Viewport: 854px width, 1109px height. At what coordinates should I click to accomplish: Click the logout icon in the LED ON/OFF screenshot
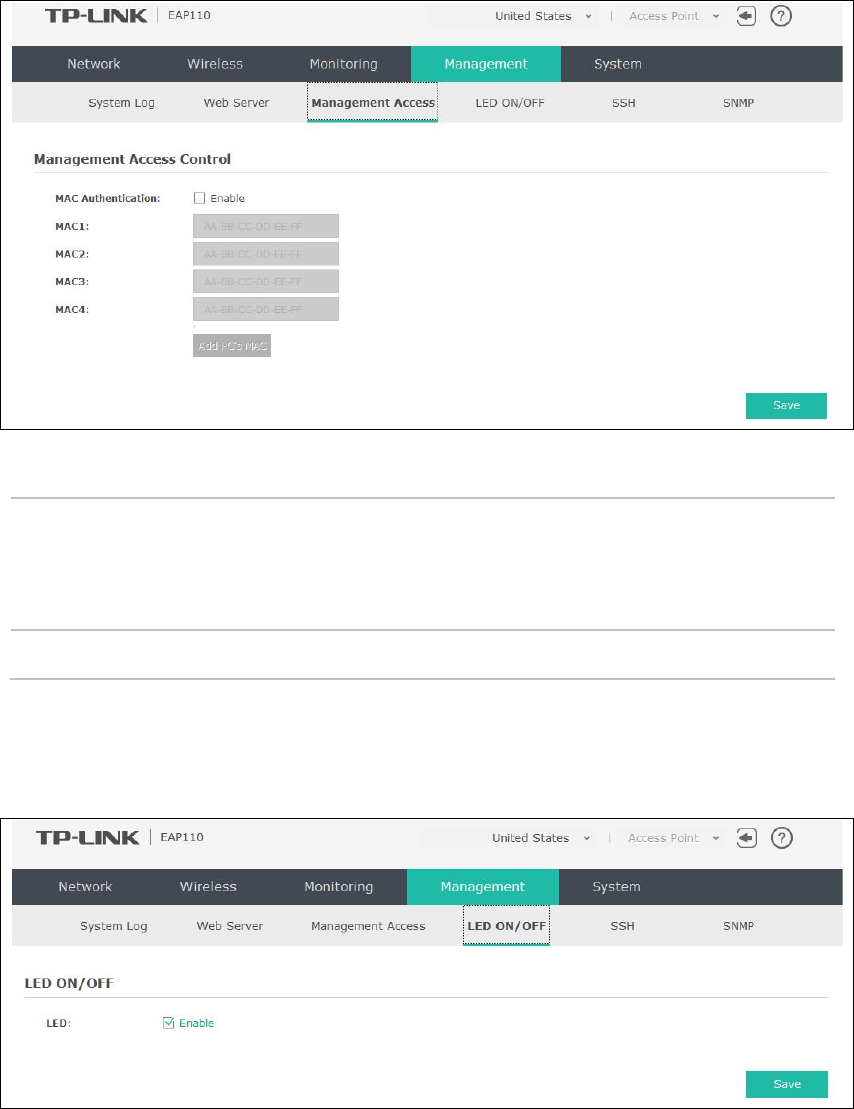point(746,838)
